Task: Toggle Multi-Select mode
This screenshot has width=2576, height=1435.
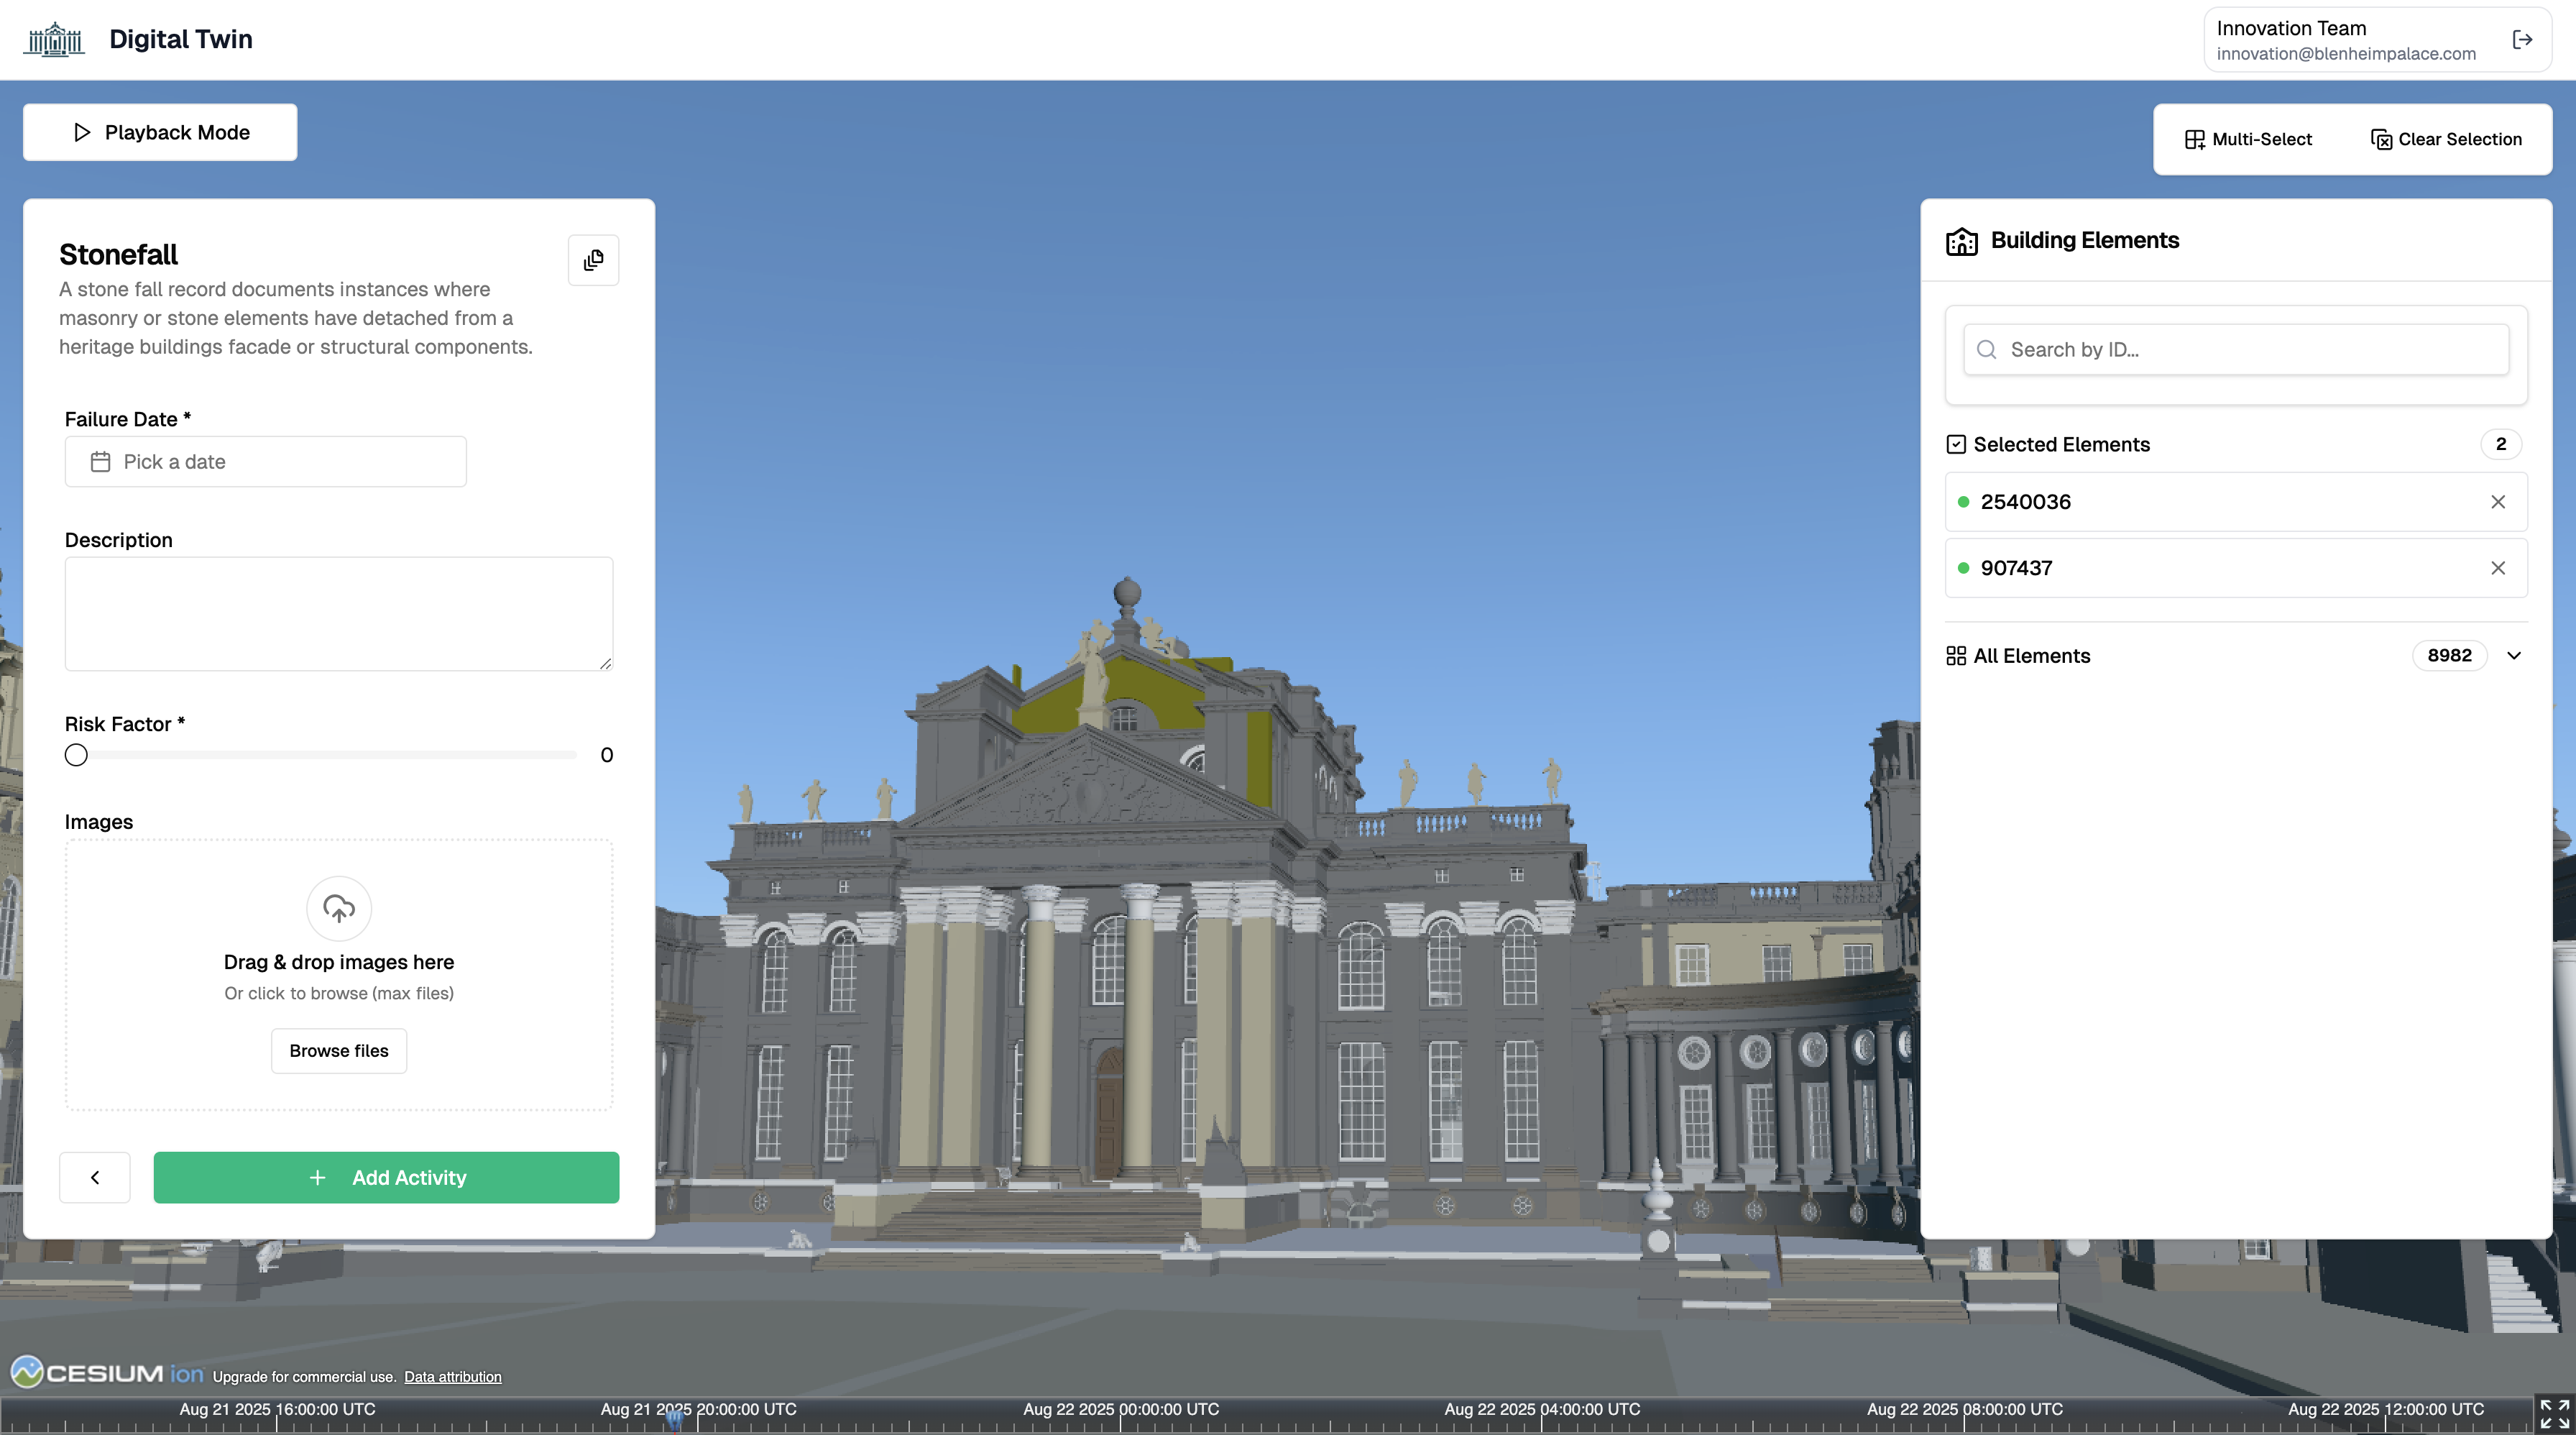Action: (x=2248, y=139)
